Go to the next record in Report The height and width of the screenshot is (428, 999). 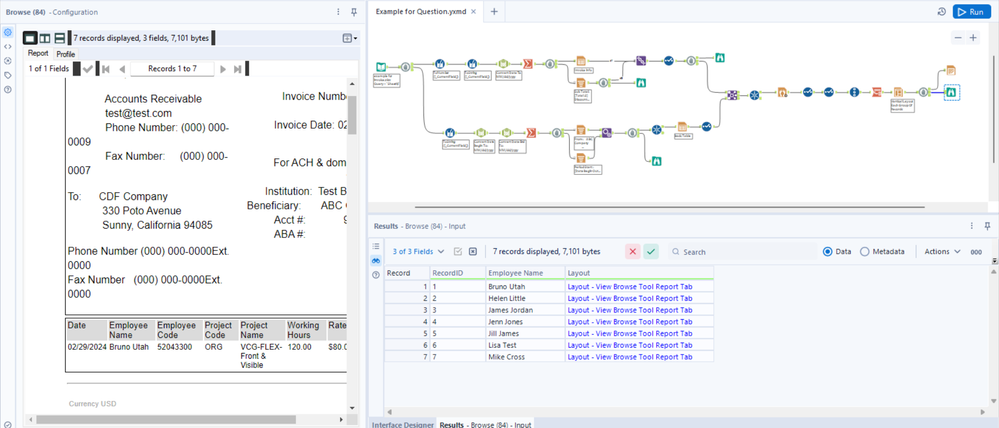223,69
